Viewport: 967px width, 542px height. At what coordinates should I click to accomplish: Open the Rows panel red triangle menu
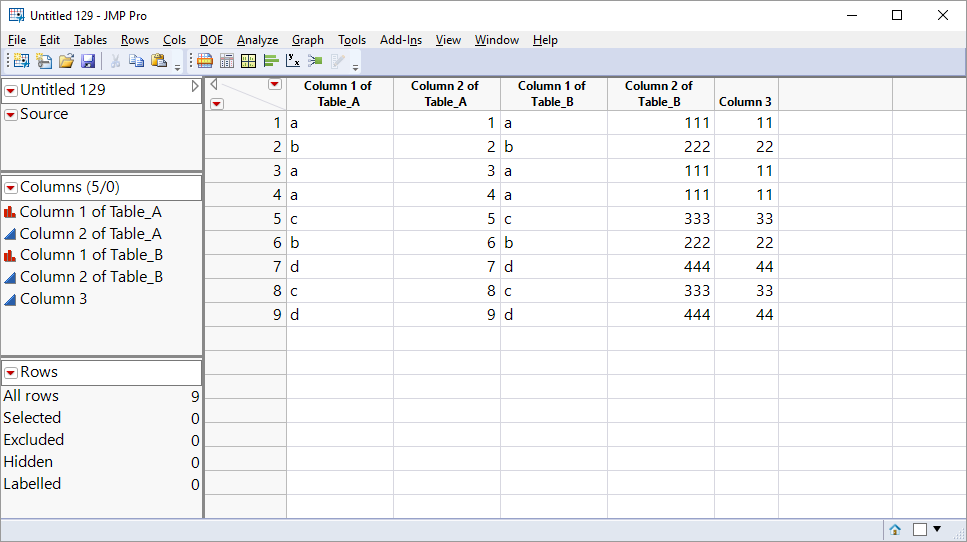(10, 372)
